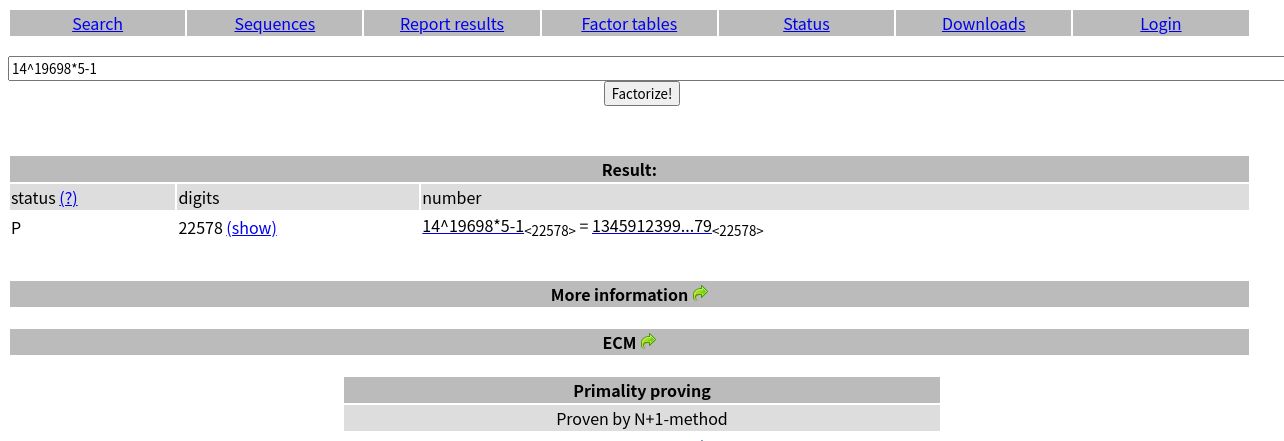This screenshot has width=1284, height=441.
Task: Click the Login link
Action: point(1160,24)
